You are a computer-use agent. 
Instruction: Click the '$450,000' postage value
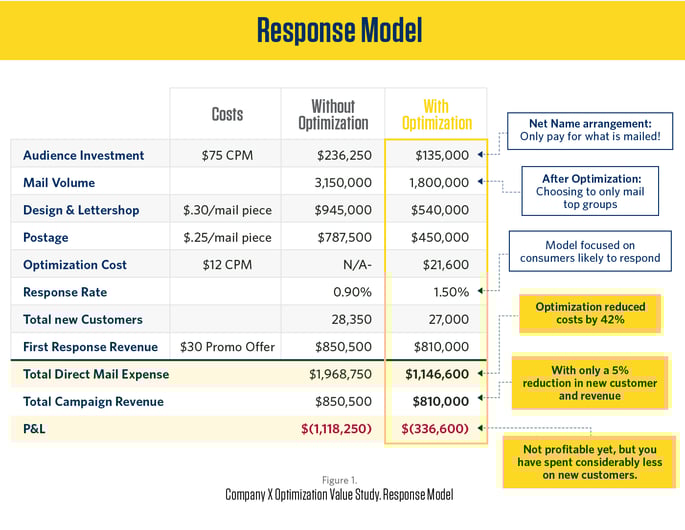click(x=439, y=237)
